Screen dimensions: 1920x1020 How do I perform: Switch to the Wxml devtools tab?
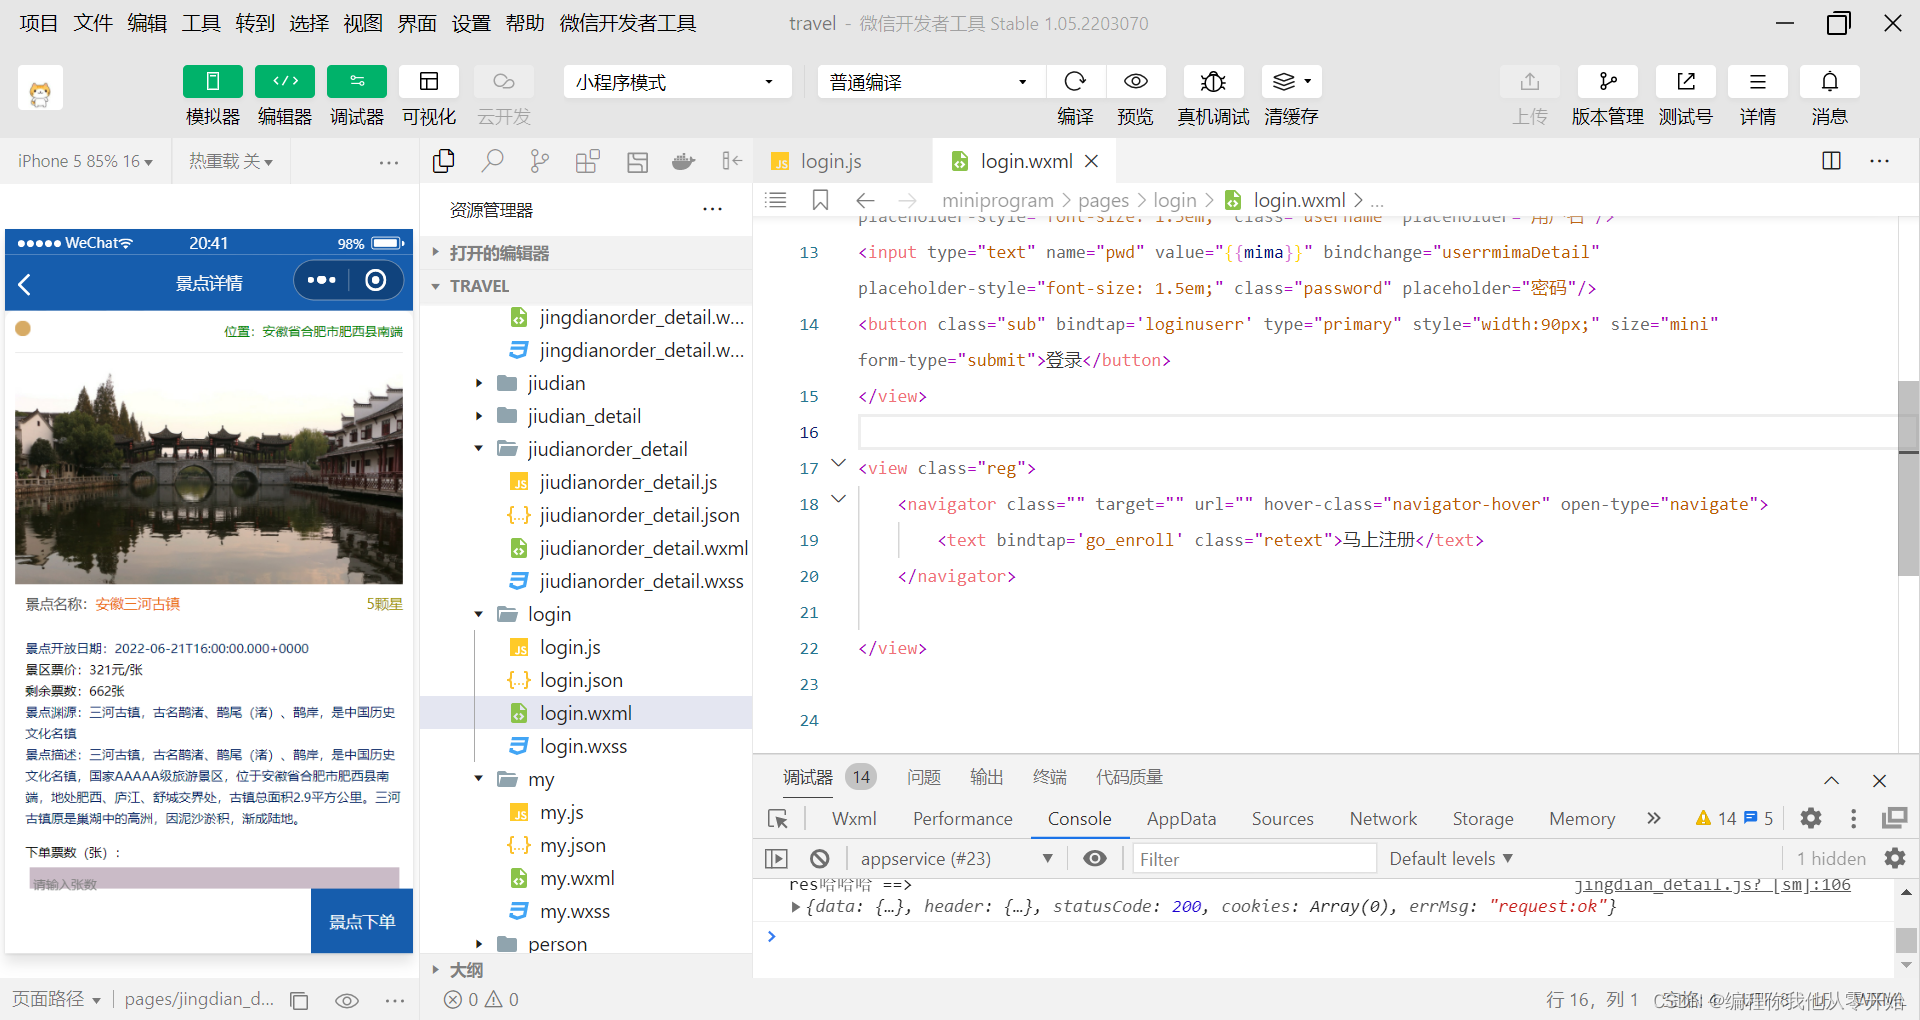854,819
